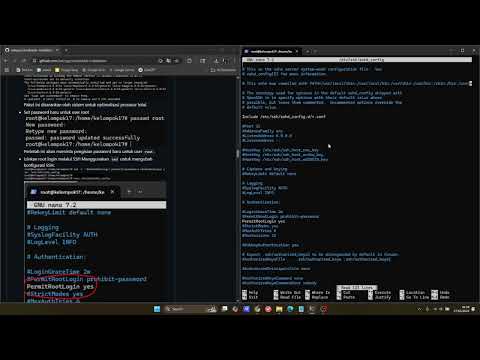
Task: Expand the terminal new-tab dropdown
Action: 315,51
